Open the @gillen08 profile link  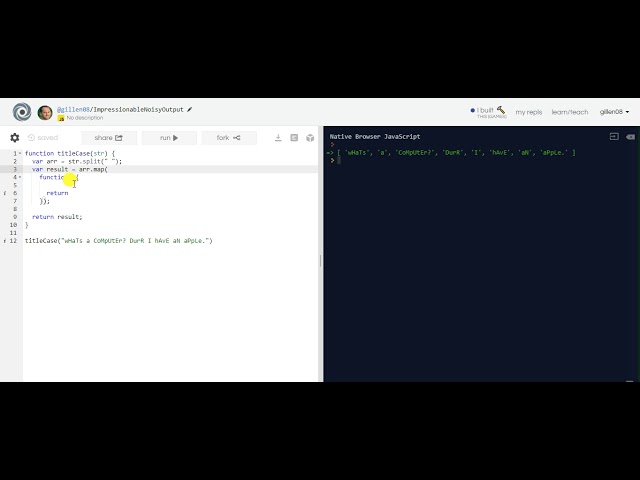click(x=73, y=109)
